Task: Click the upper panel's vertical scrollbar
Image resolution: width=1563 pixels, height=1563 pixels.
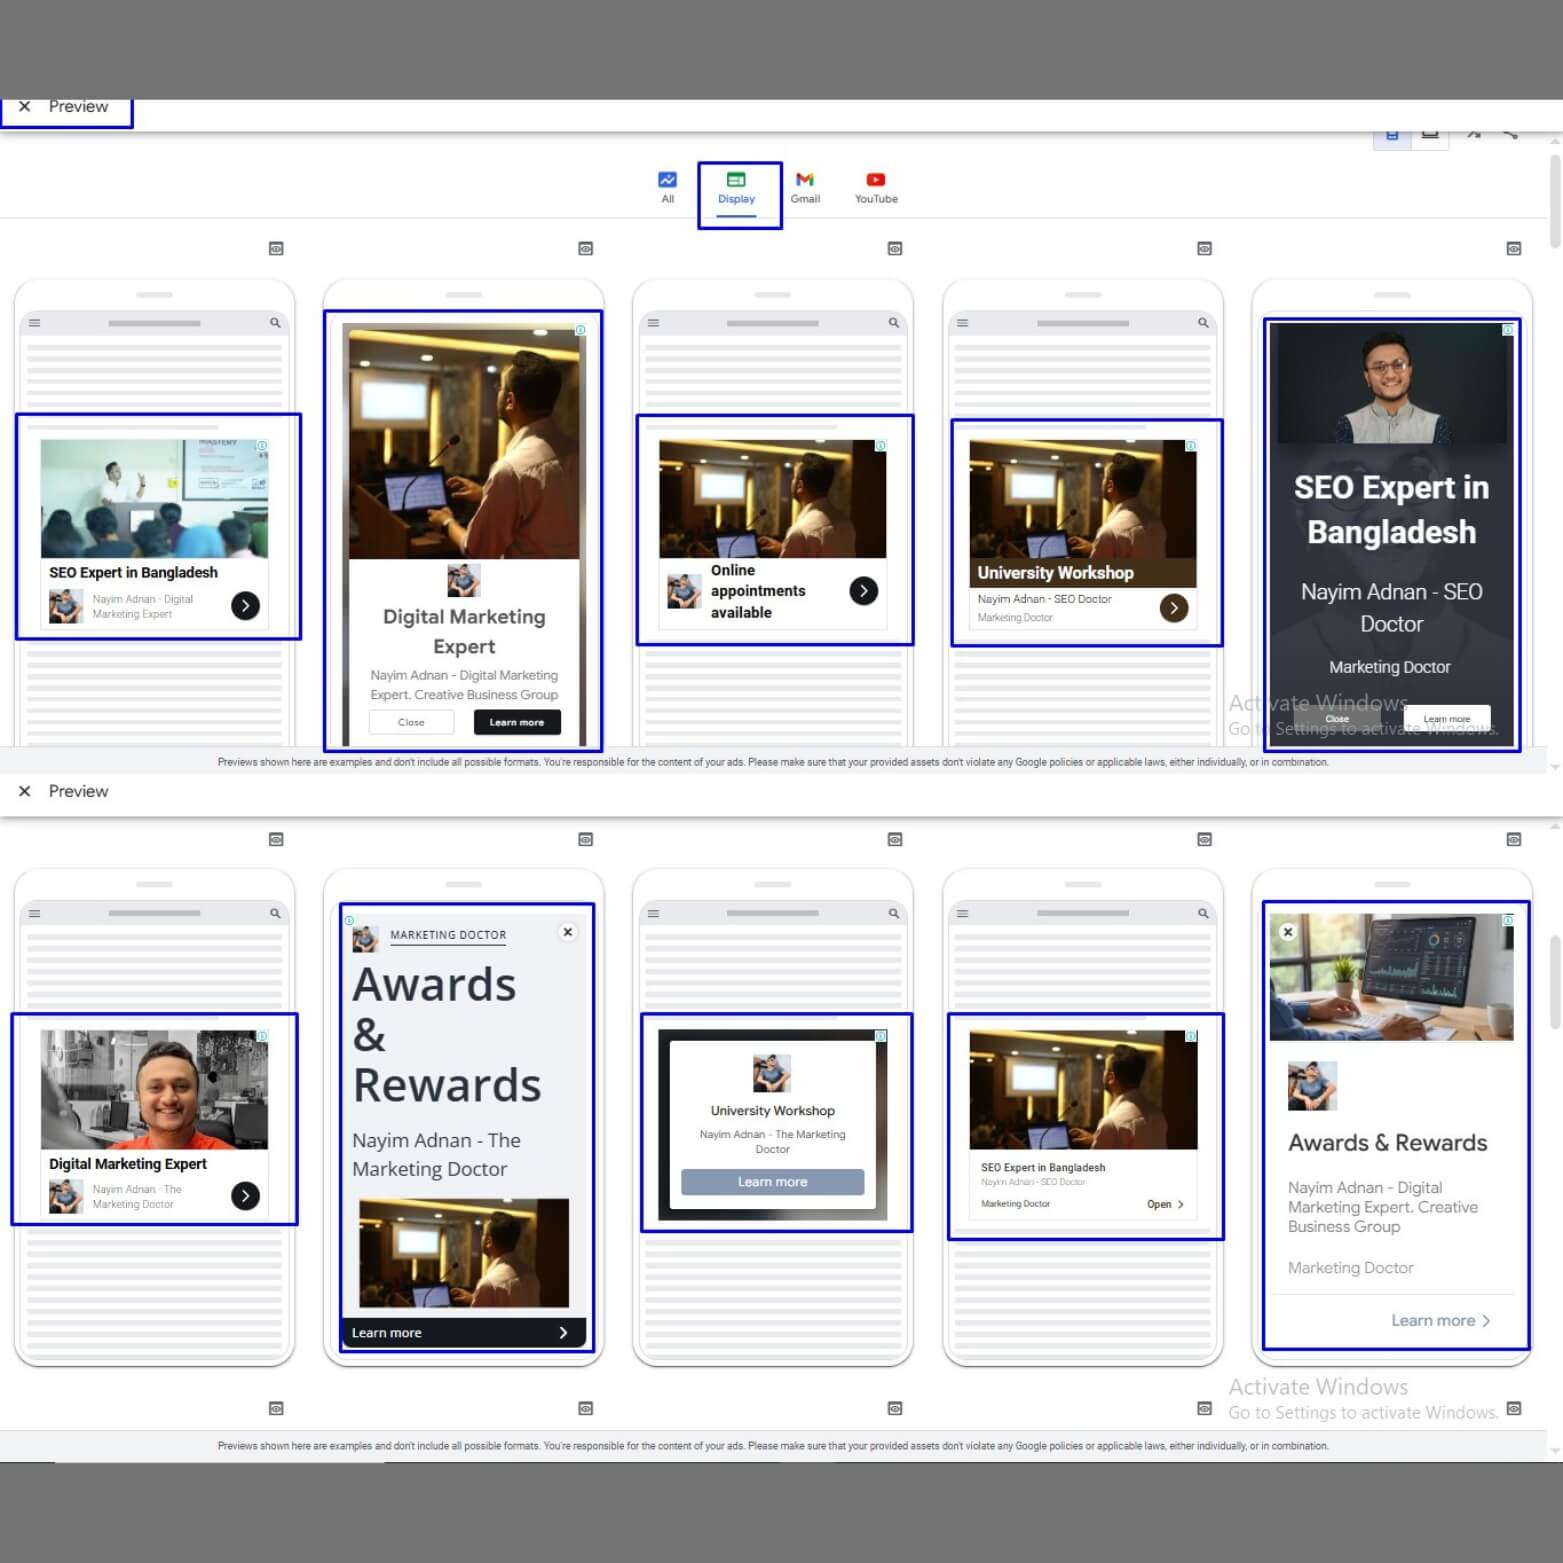Action: (x=1555, y=200)
